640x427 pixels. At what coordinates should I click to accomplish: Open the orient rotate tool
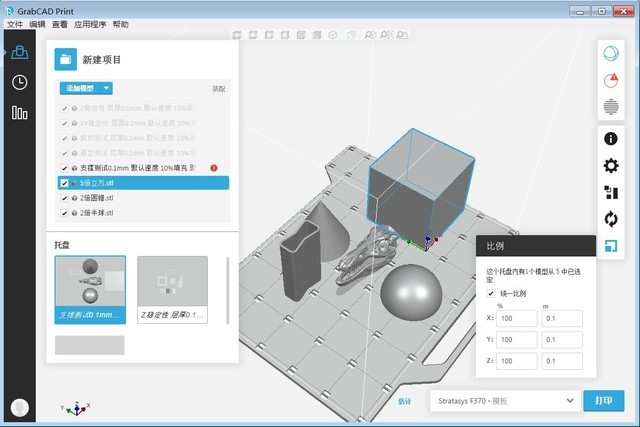(611, 219)
